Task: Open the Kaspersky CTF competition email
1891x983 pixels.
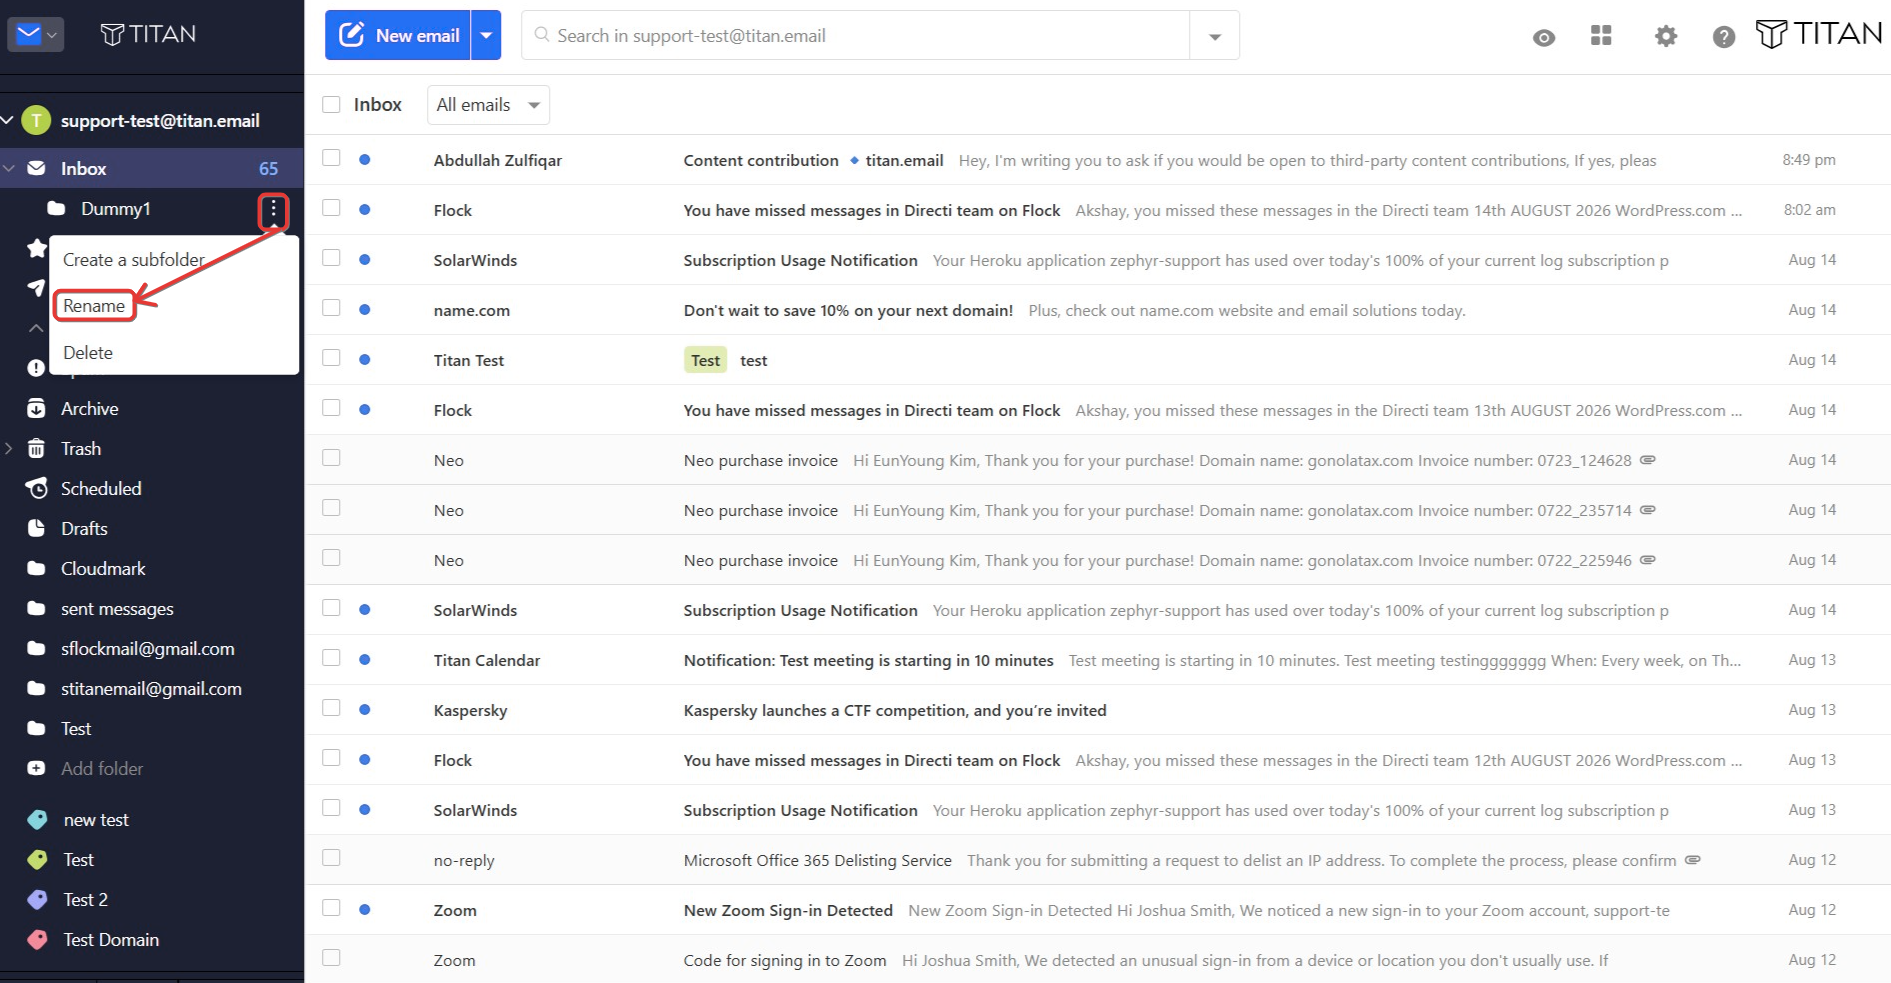Action: coord(895,710)
